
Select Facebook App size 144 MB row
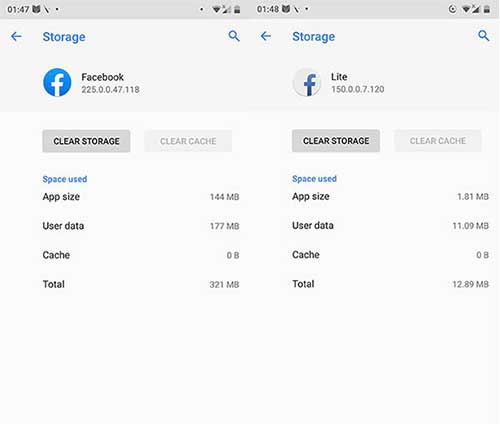141,197
